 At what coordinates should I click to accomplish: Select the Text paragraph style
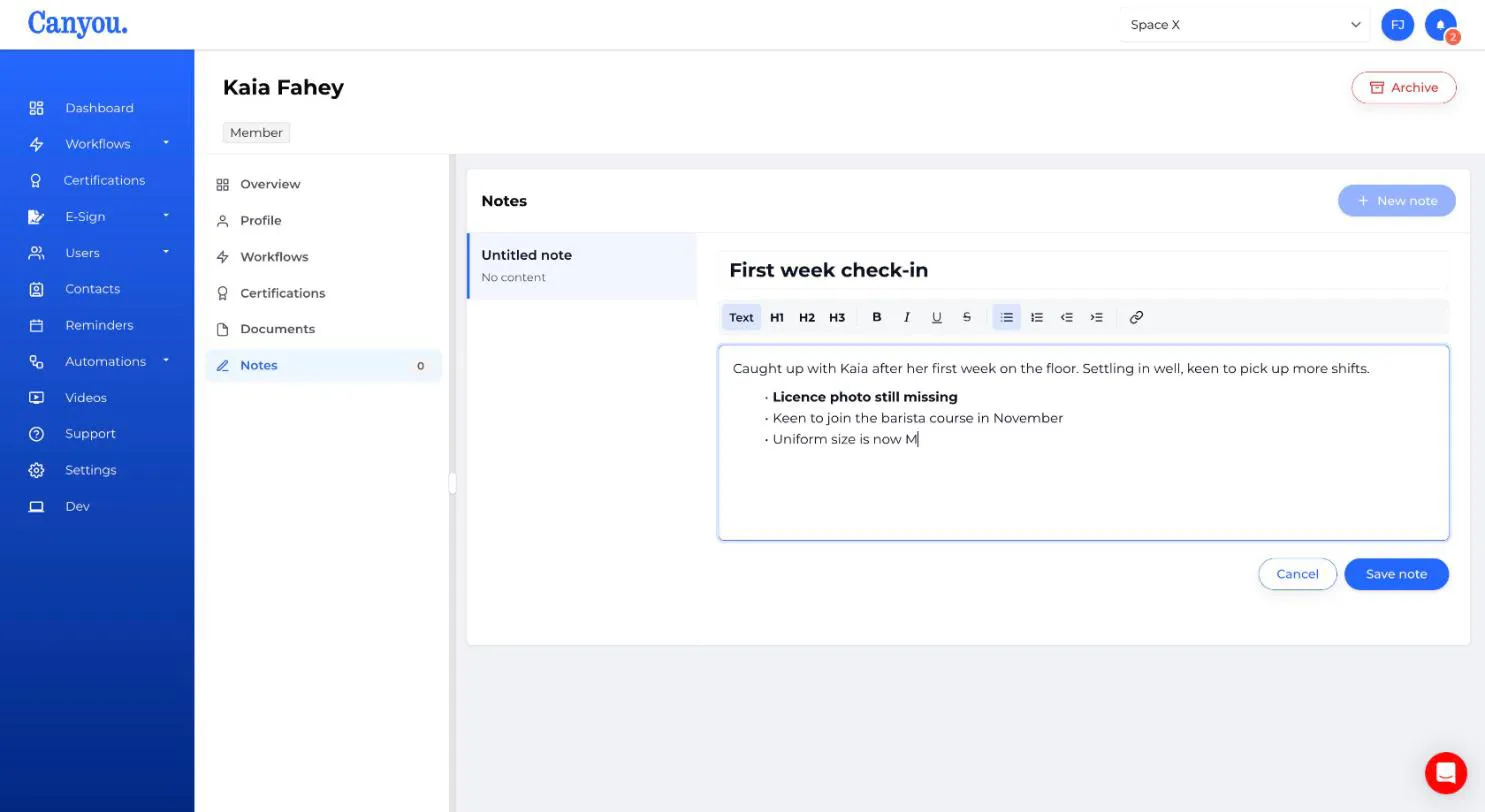[741, 317]
